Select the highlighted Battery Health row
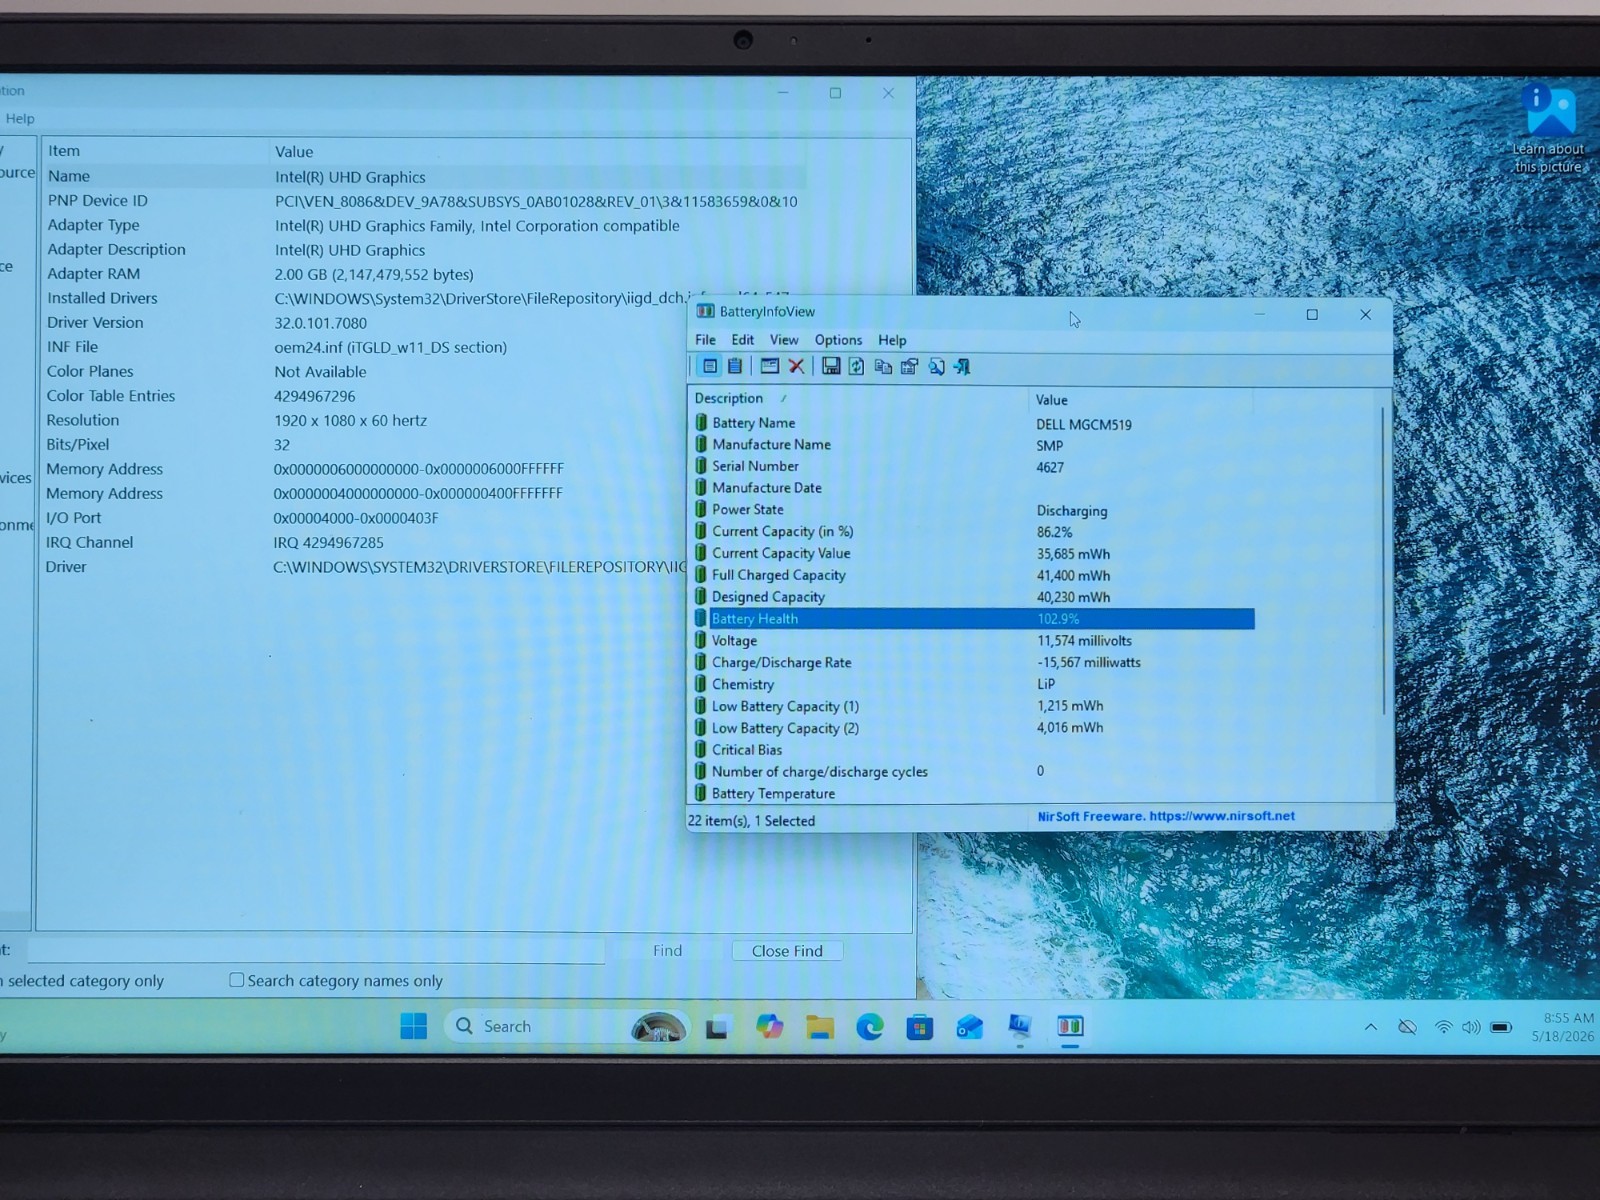 point(974,619)
